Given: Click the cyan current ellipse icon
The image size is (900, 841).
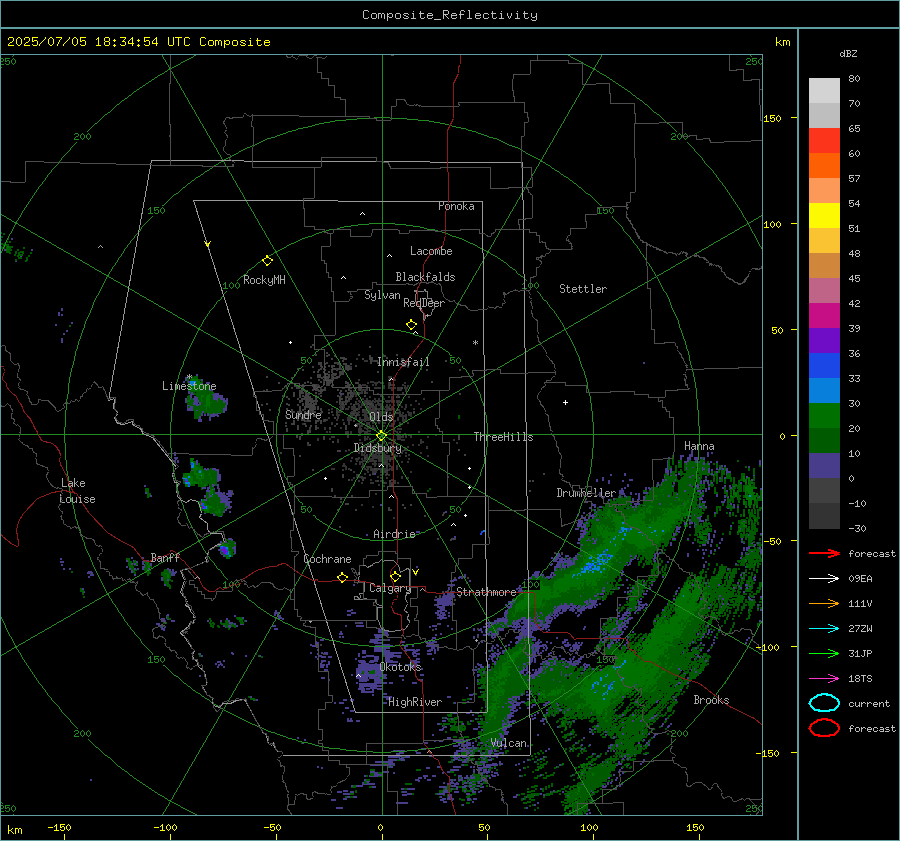Looking at the screenshot, I should click(824, 703).
